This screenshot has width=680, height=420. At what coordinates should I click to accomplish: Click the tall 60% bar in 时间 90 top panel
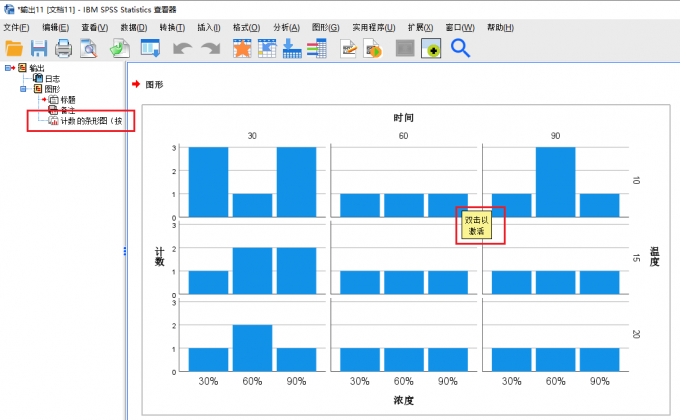point(556,182)
